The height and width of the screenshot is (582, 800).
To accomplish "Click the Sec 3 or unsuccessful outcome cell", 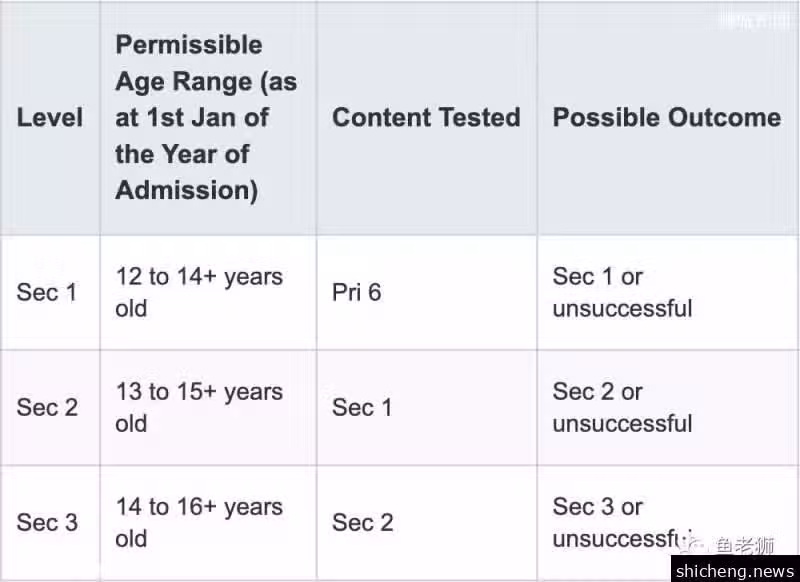I will click(667, 523).
